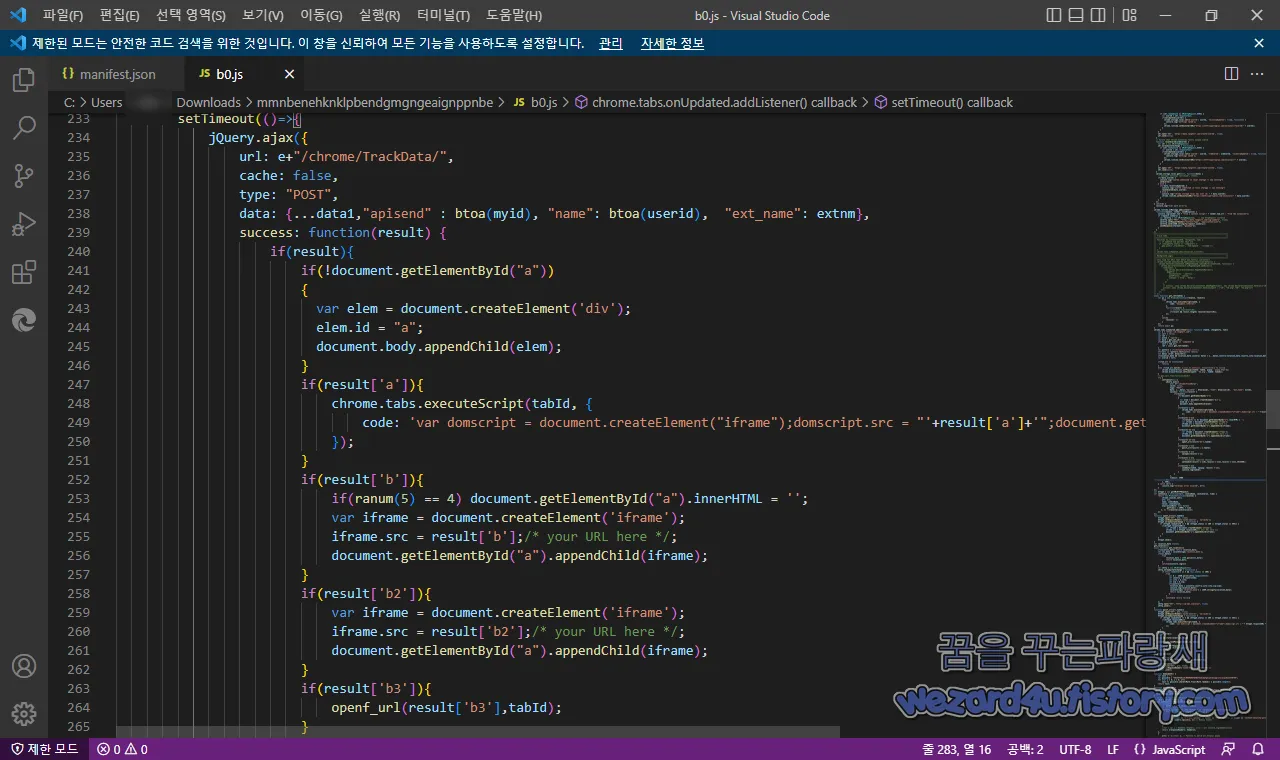Click the 'elem.id = "a";' code line
Screen dimensions: 1280x760
[x=370, y=327]
